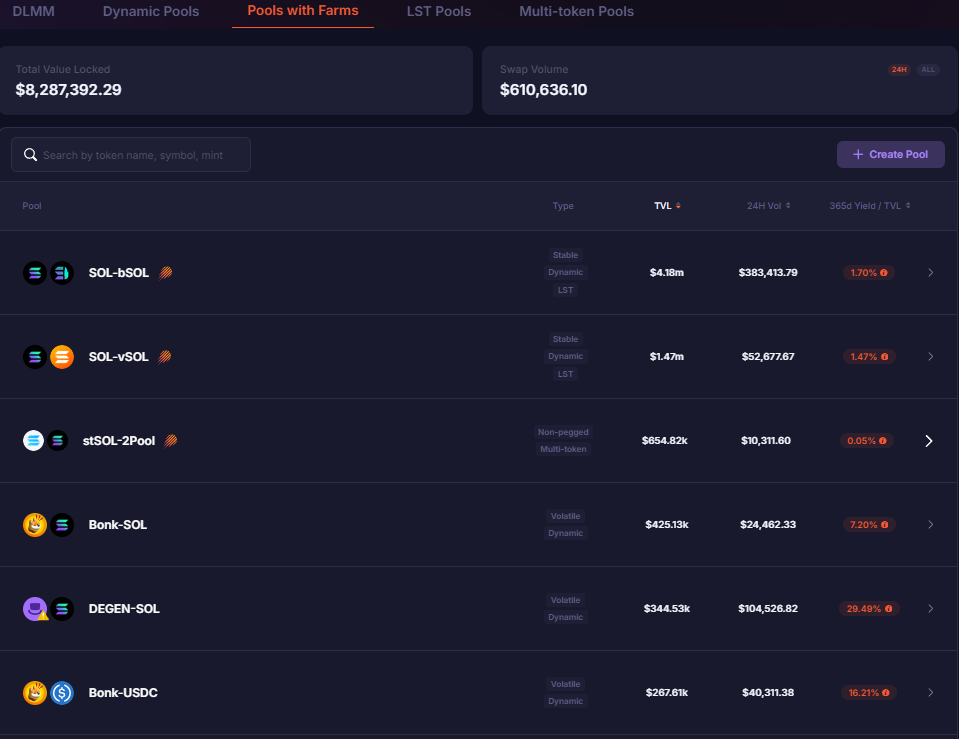This screenshot has width=959, height=739.
Task: Click the $654.82k TVL value
Action: tap(665, 440)
